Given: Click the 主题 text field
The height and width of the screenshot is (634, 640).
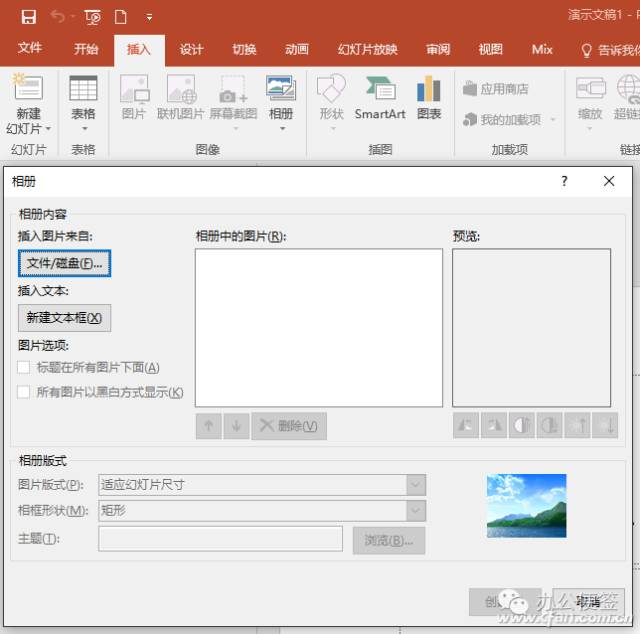Looking at the screenshot, I should click(x=220, y=539).
